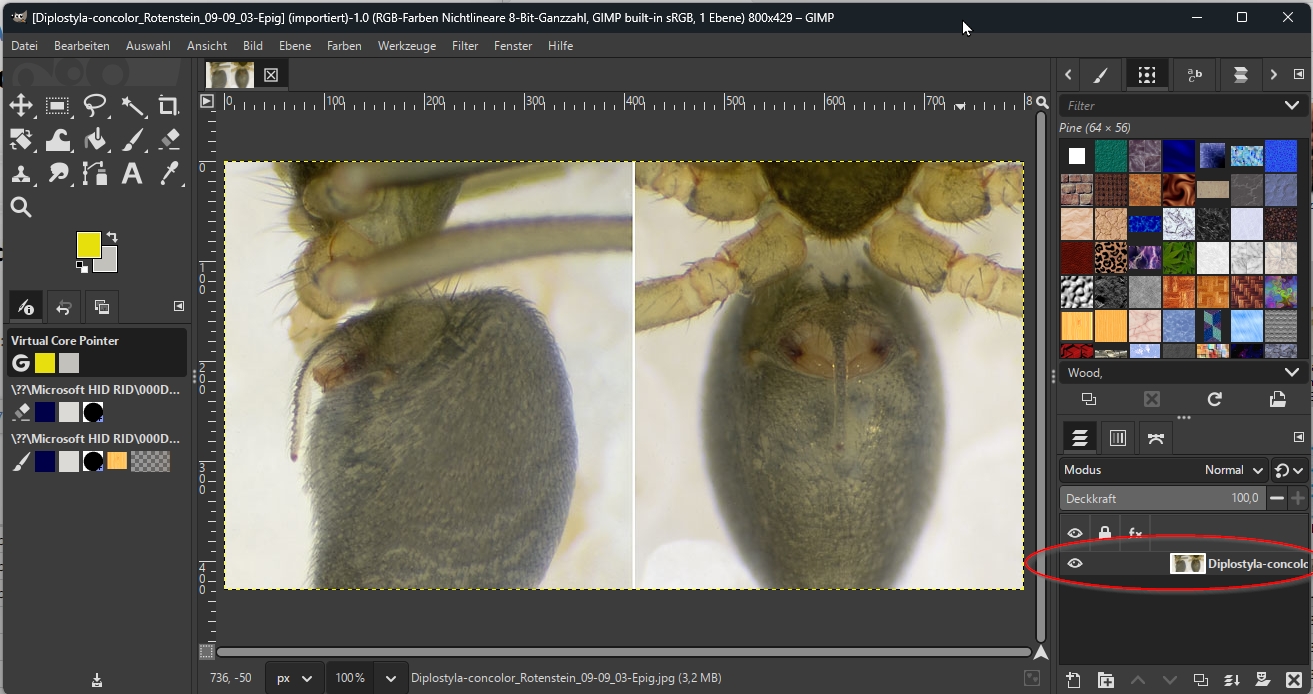
Task: Click the yellow foreground color swatch
Action: tap(88, 244)
